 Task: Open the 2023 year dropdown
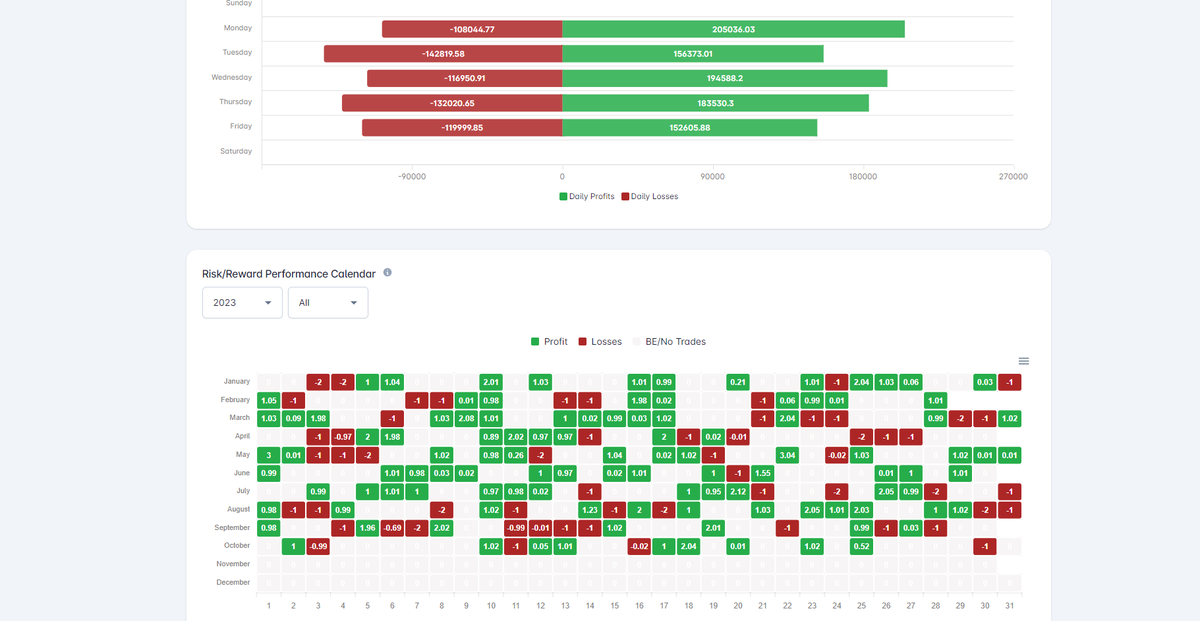243,302
